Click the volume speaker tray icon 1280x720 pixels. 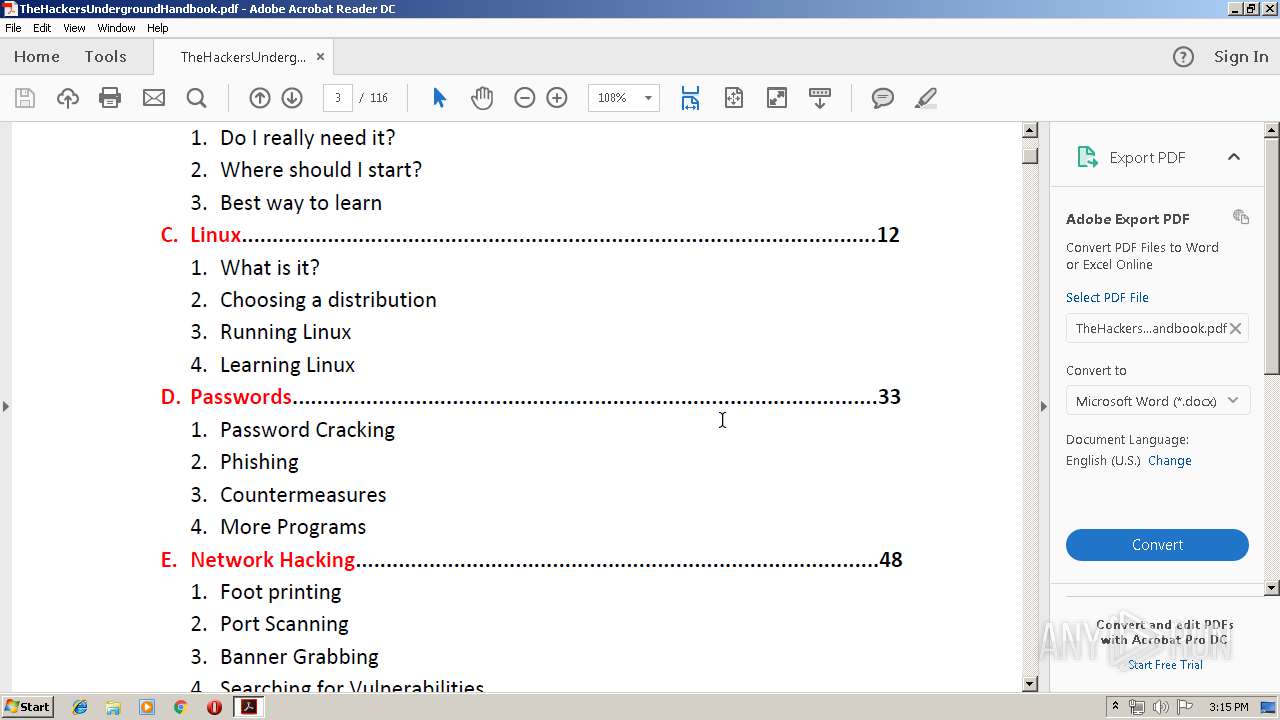pyautogui.click(x=1161, y=707)
